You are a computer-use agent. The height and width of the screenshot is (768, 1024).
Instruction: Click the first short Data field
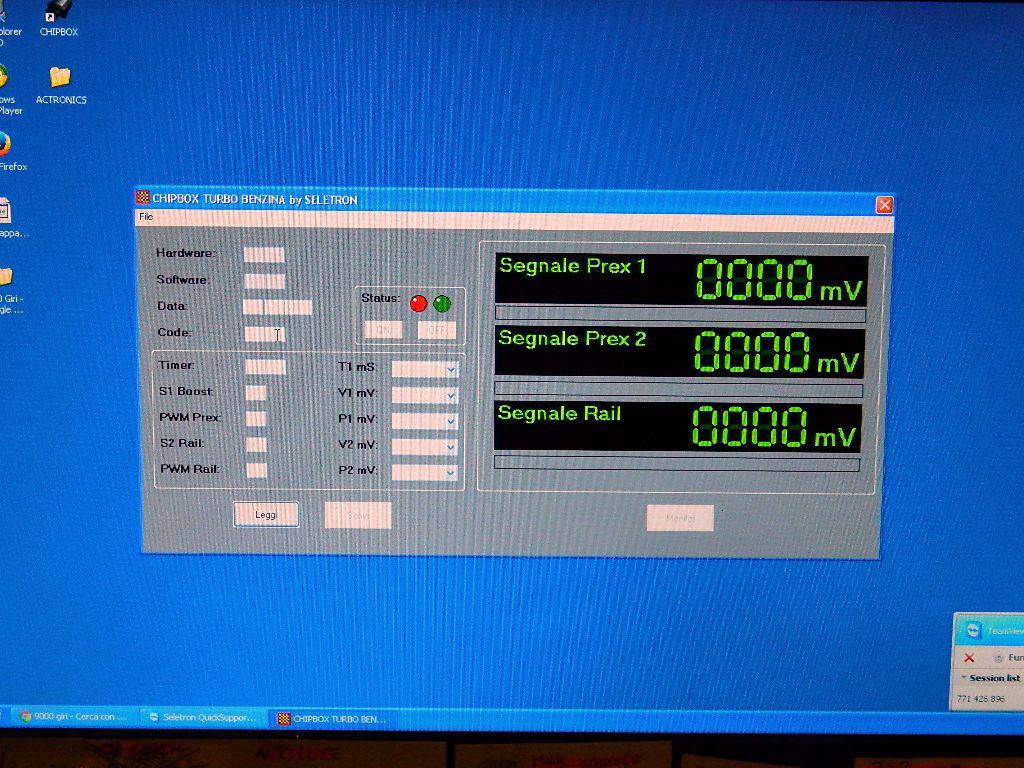[253, 308]
